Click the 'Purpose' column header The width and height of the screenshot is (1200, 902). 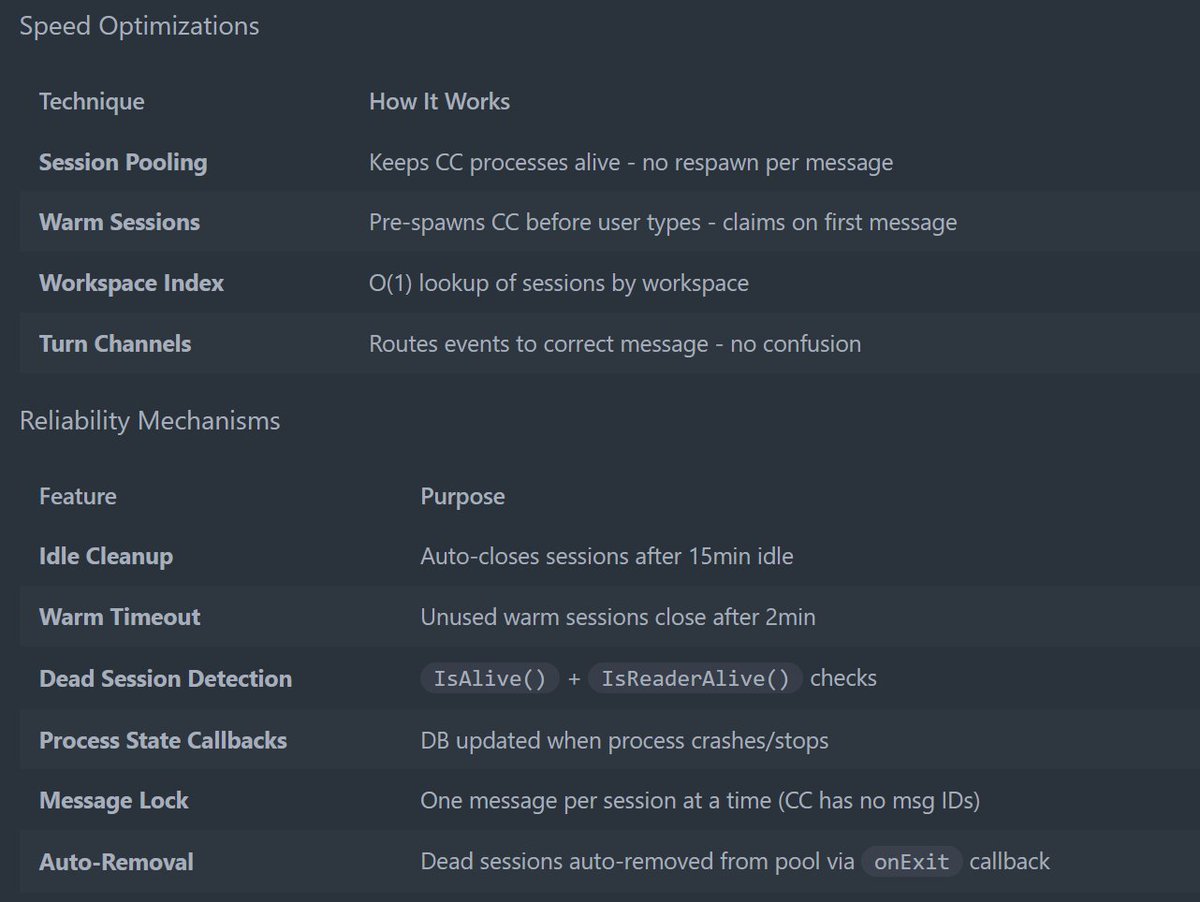pos(463,497)
